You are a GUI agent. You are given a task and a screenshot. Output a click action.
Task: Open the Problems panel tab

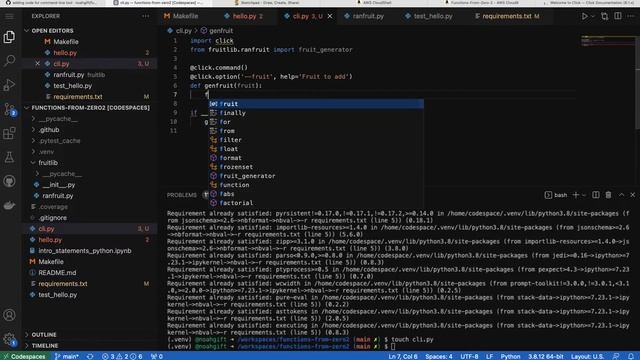[182, 195]
